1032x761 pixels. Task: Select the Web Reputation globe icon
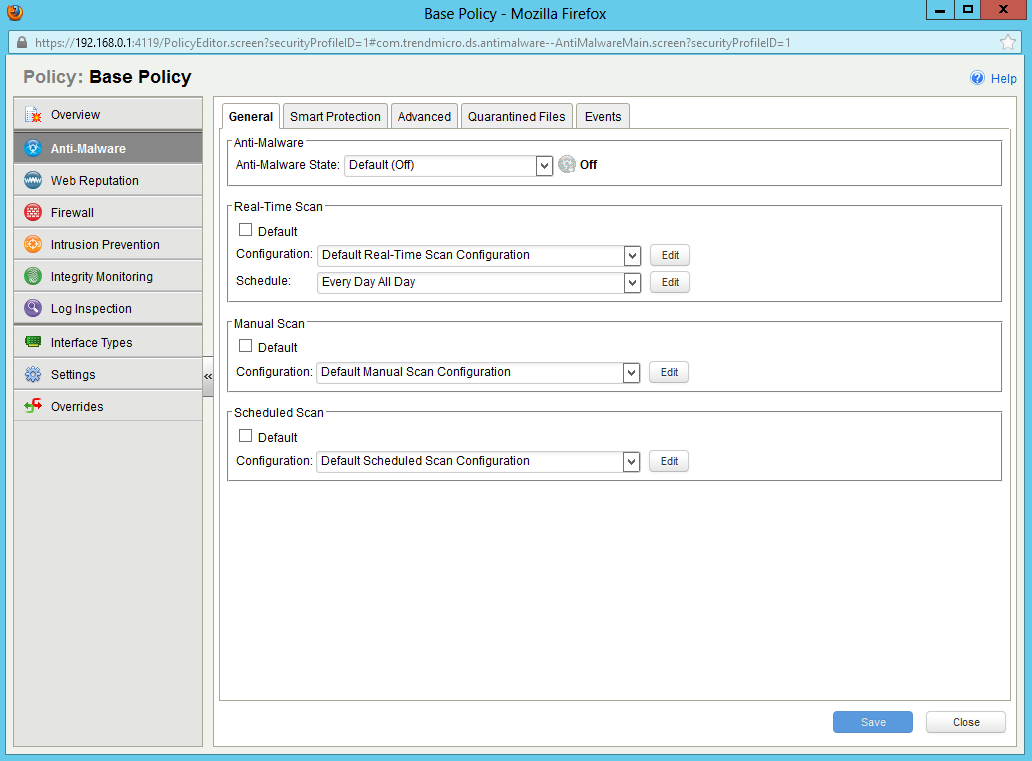(33, 181)
